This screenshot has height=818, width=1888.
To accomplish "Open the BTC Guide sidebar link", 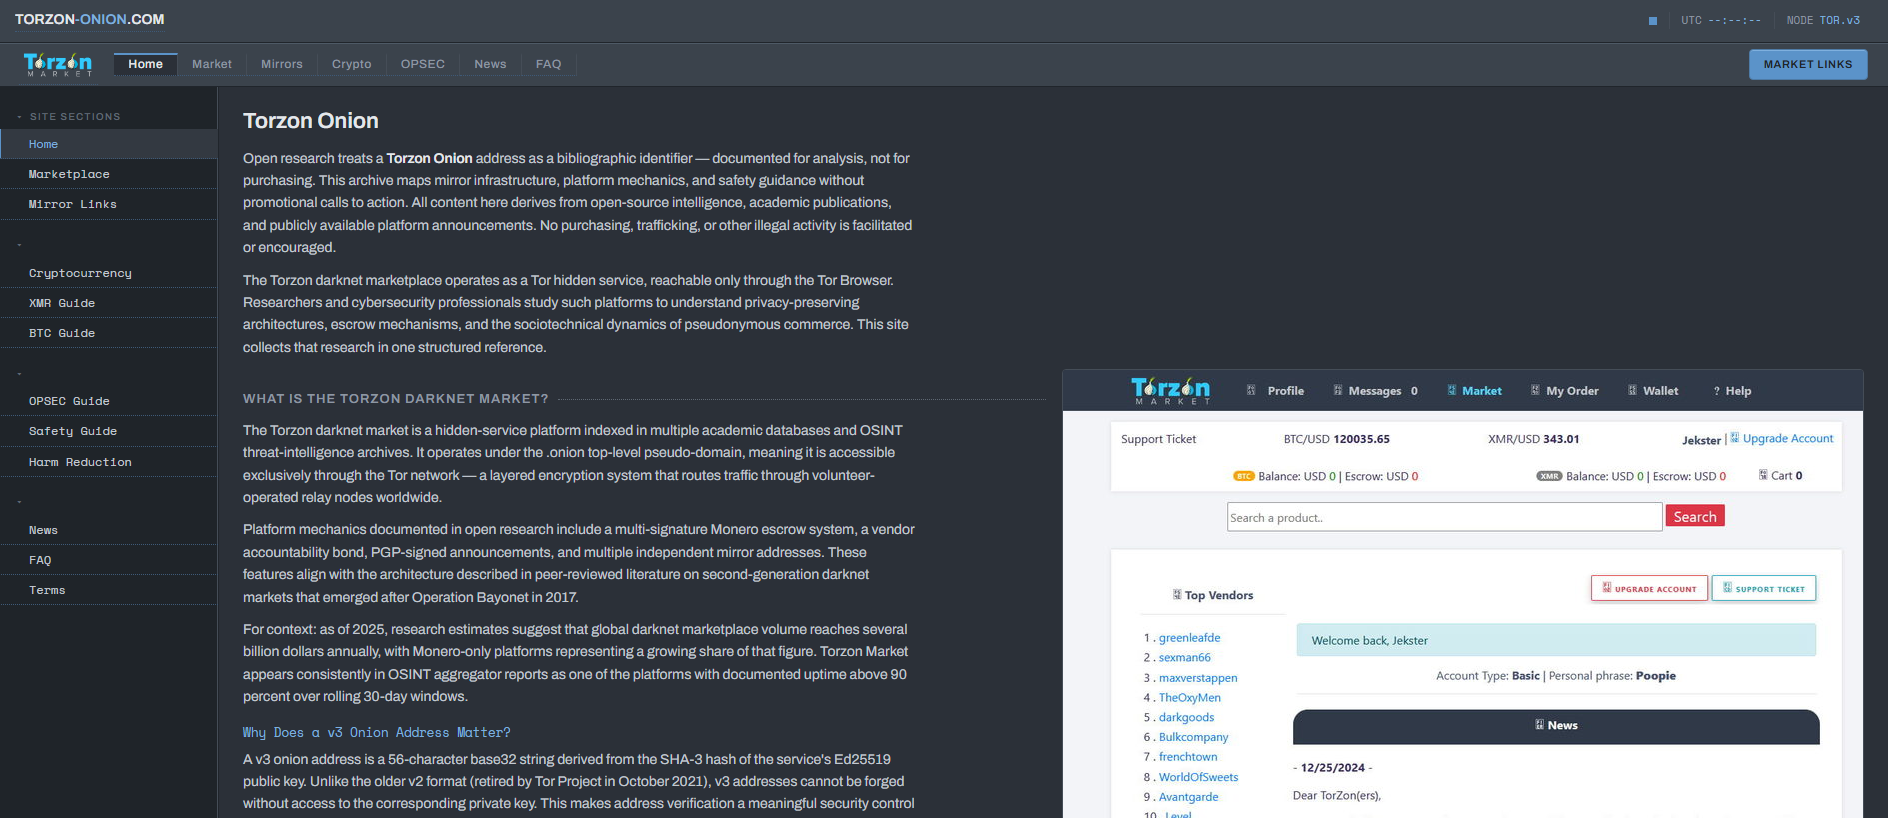I will [x=109, y=333].
